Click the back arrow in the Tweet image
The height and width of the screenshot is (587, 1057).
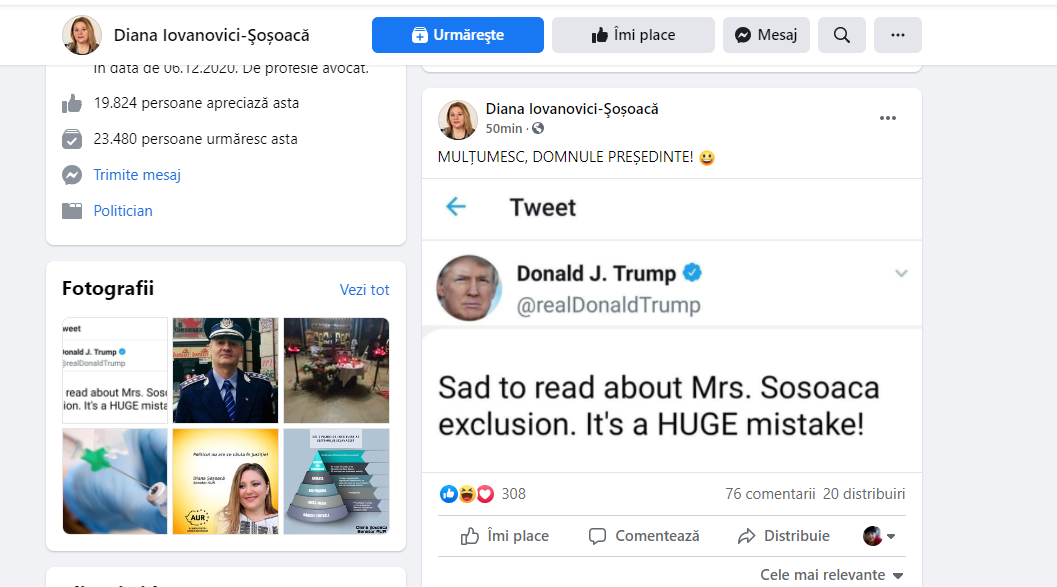pos(456,207)
